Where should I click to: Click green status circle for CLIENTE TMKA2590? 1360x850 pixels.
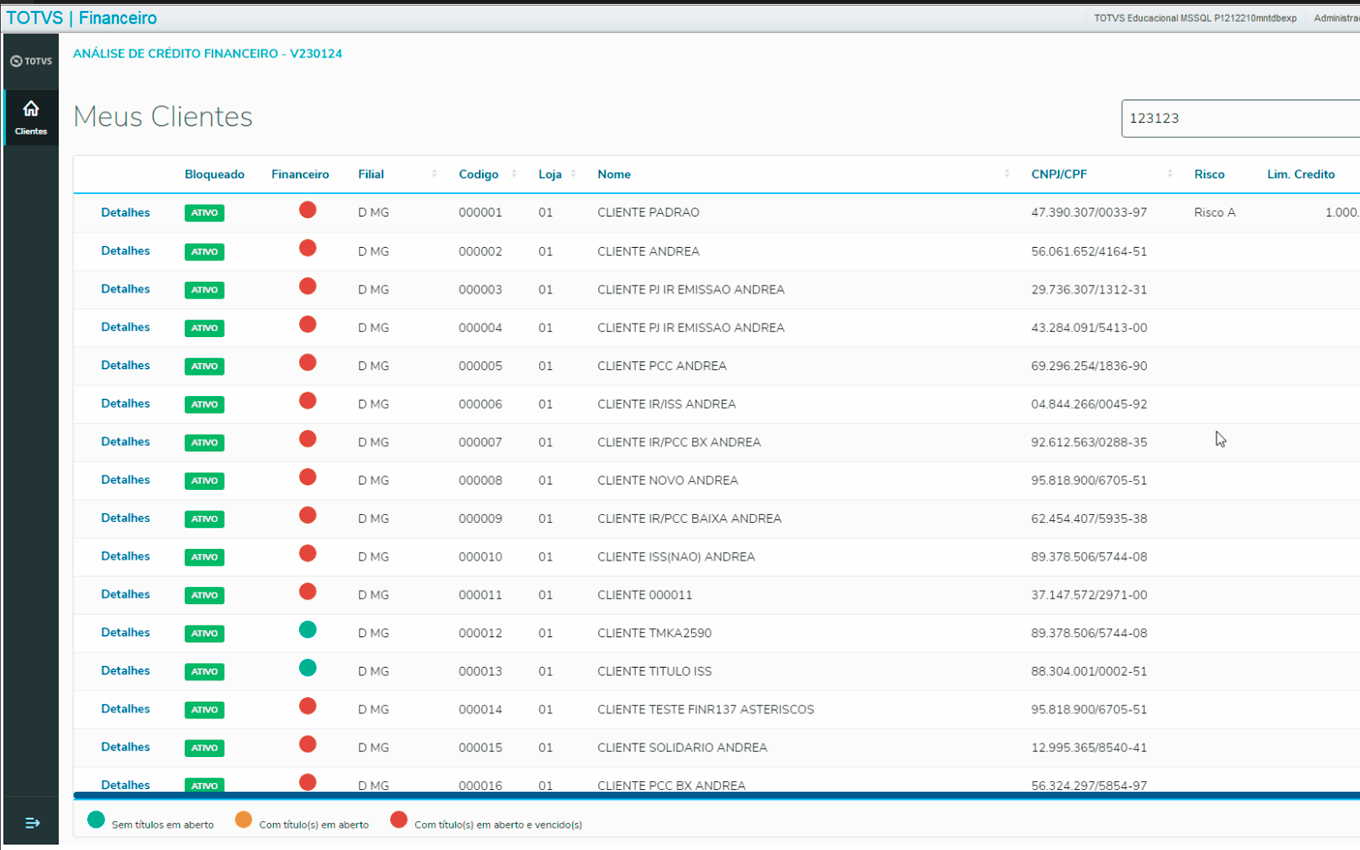click(x=308, y=630)
